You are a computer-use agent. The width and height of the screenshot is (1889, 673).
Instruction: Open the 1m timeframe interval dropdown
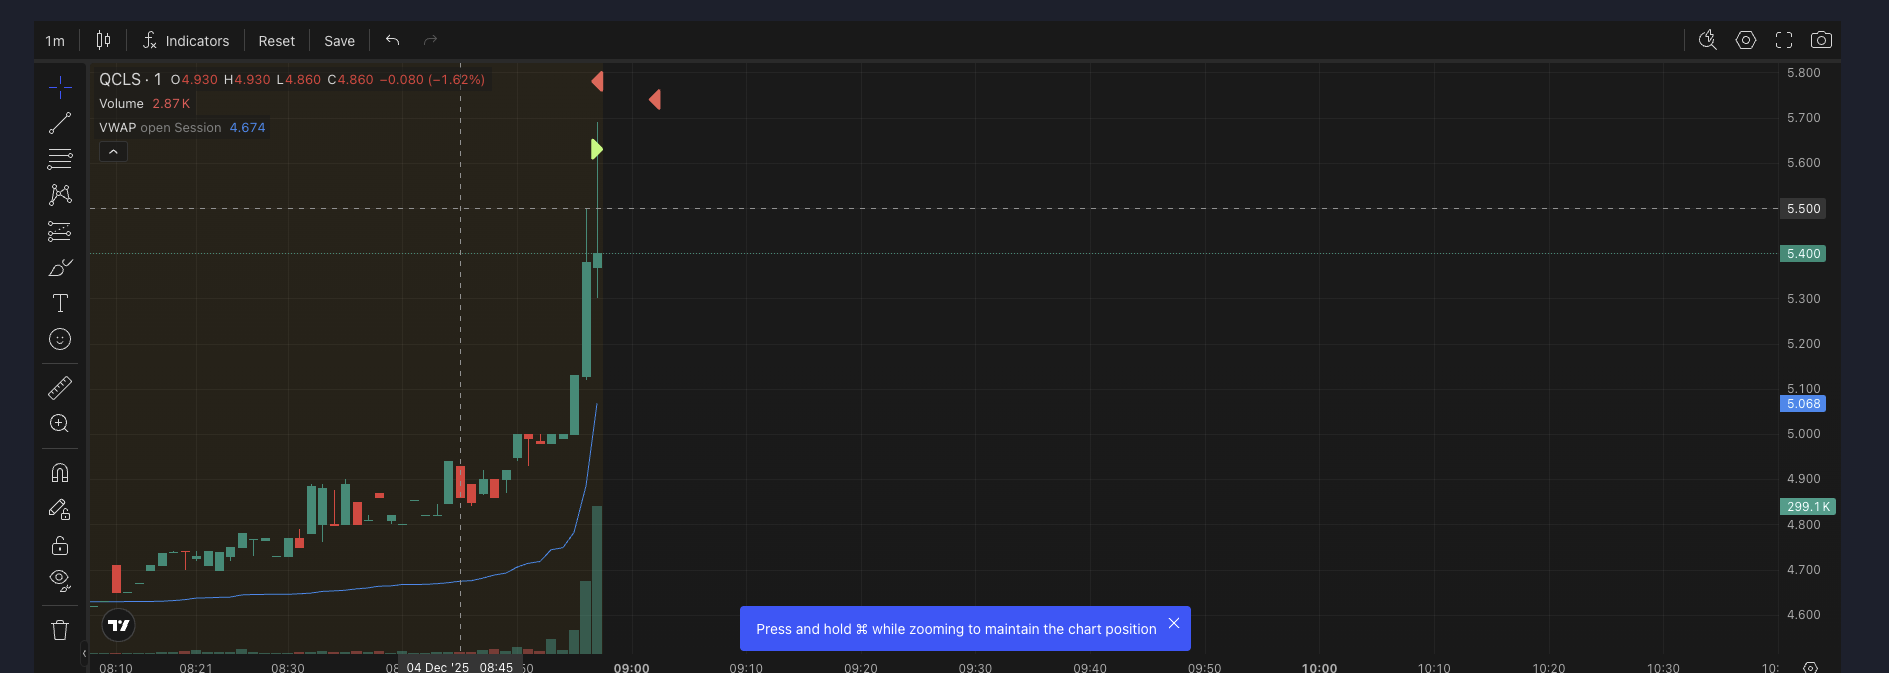[55, 41]
